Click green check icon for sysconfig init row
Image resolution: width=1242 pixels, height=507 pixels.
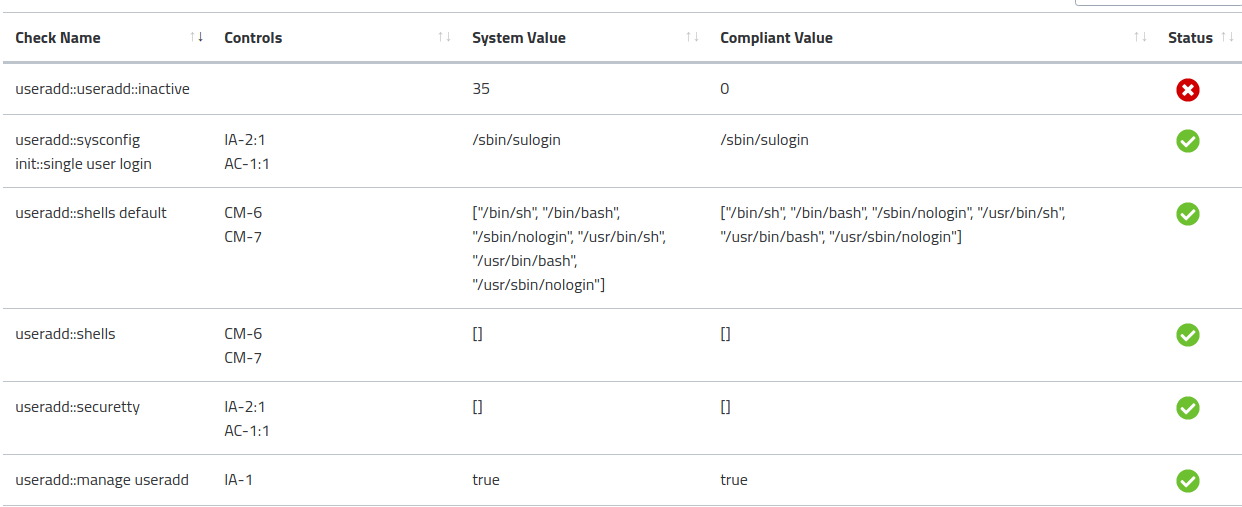(1187, 141)
